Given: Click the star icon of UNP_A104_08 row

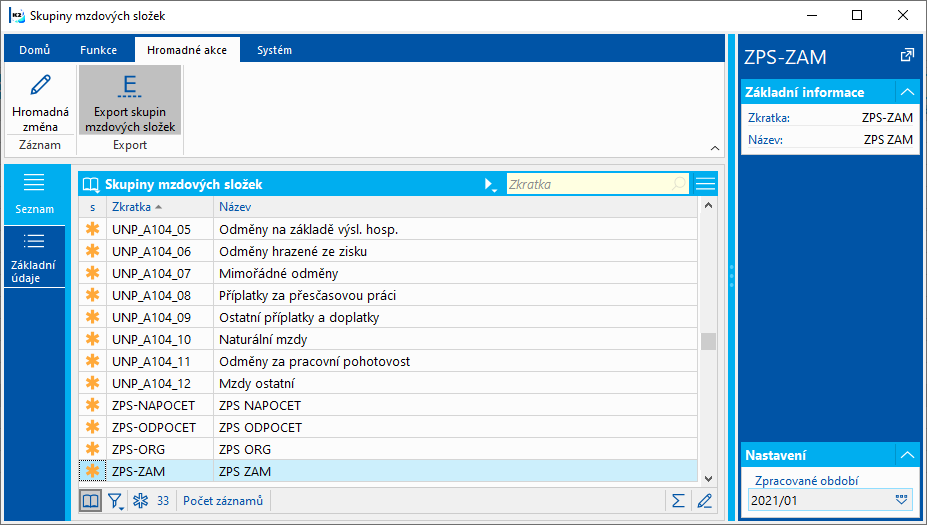Looking at the screenshot, I should pyautogui.click(x=92, y=295).
